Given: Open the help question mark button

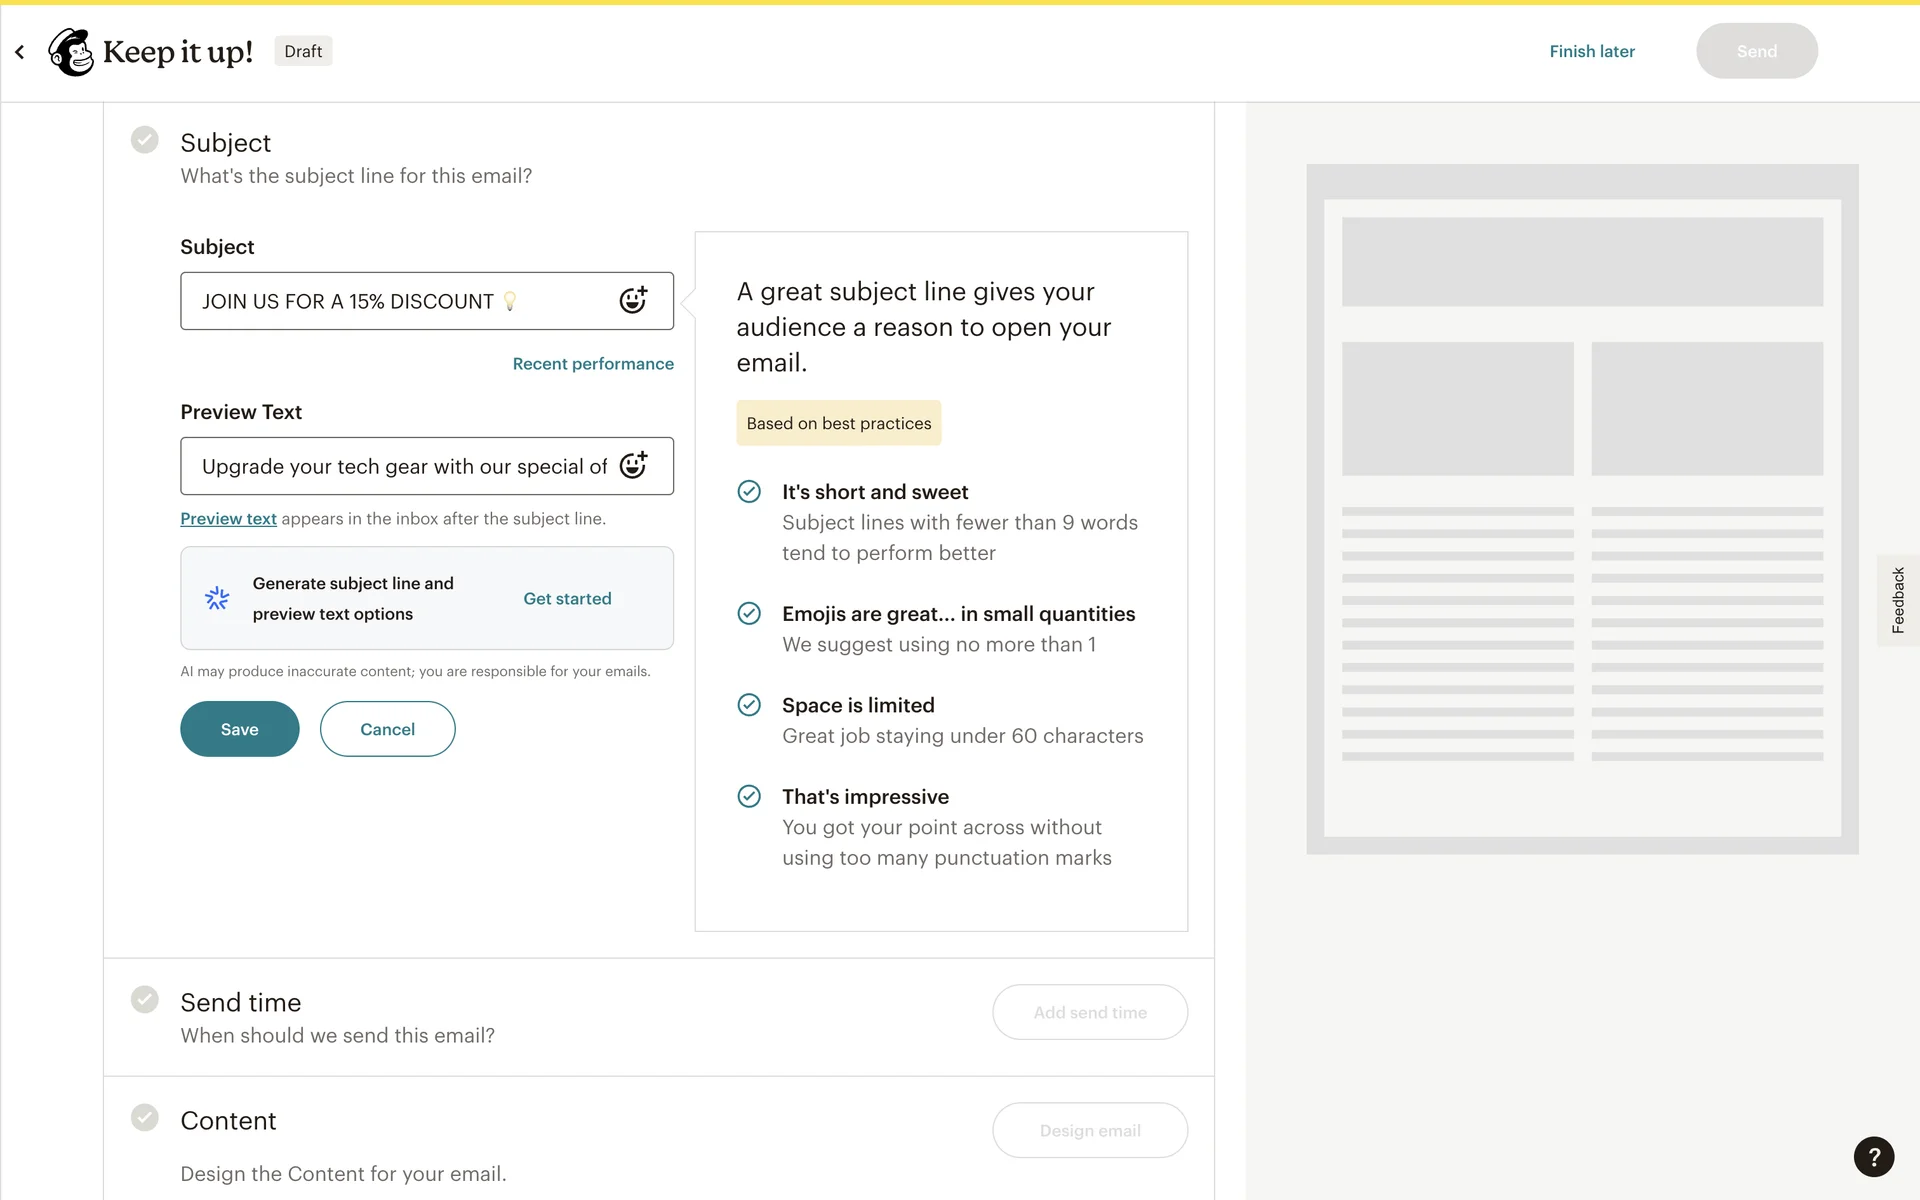Looking at the screenshot, I should click(x=1873, y=1157).
